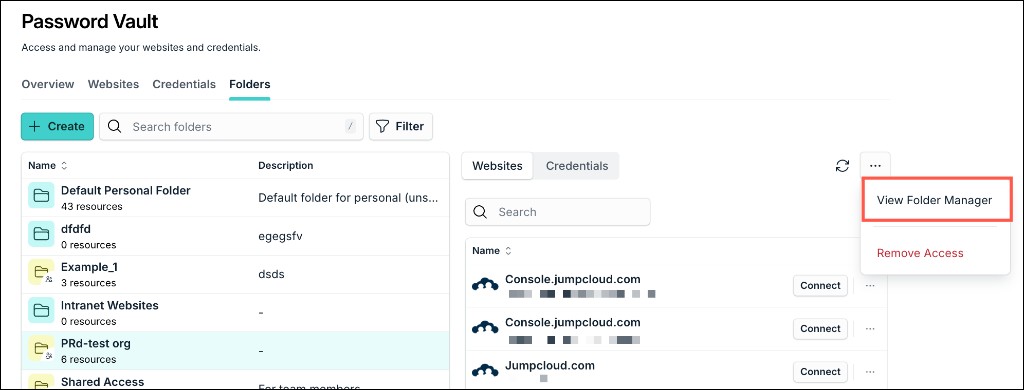Open more options for second Console.jumpcloud.com

tap(870, 329)
